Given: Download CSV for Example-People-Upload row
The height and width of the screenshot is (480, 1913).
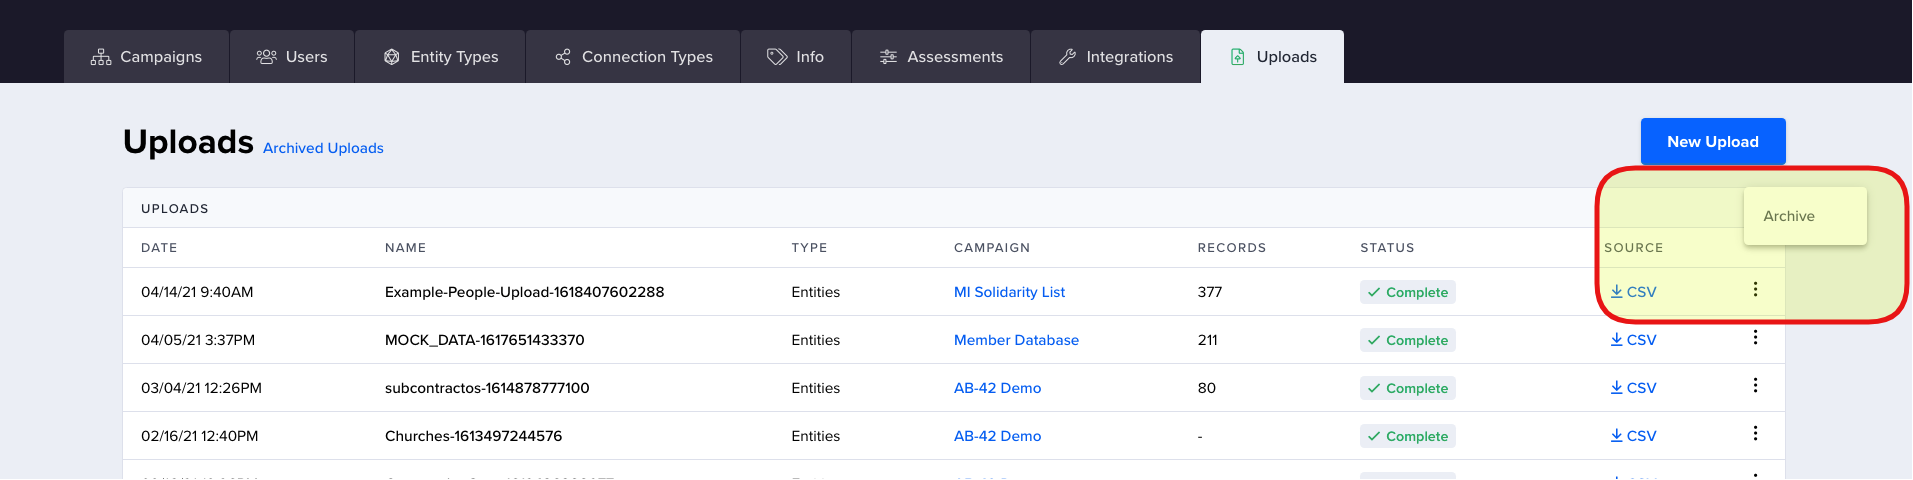Looking at the screenshot, I should pyautogui.click(x=1633, y=292).
